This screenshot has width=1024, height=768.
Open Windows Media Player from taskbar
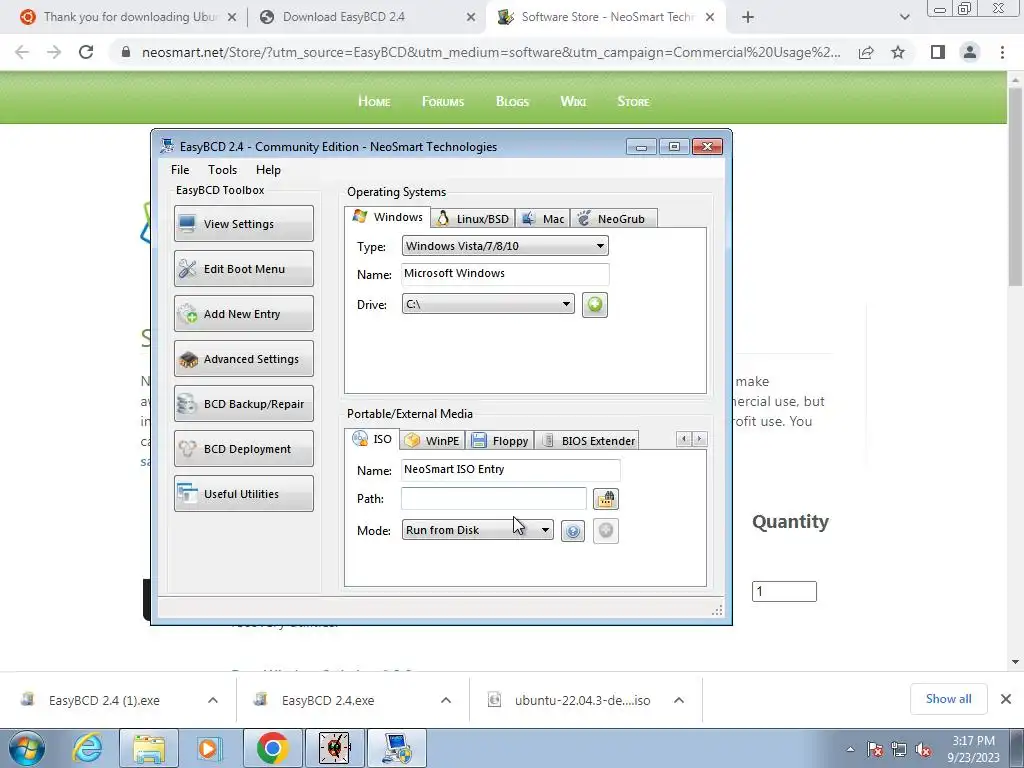click(x=209, y=748)
